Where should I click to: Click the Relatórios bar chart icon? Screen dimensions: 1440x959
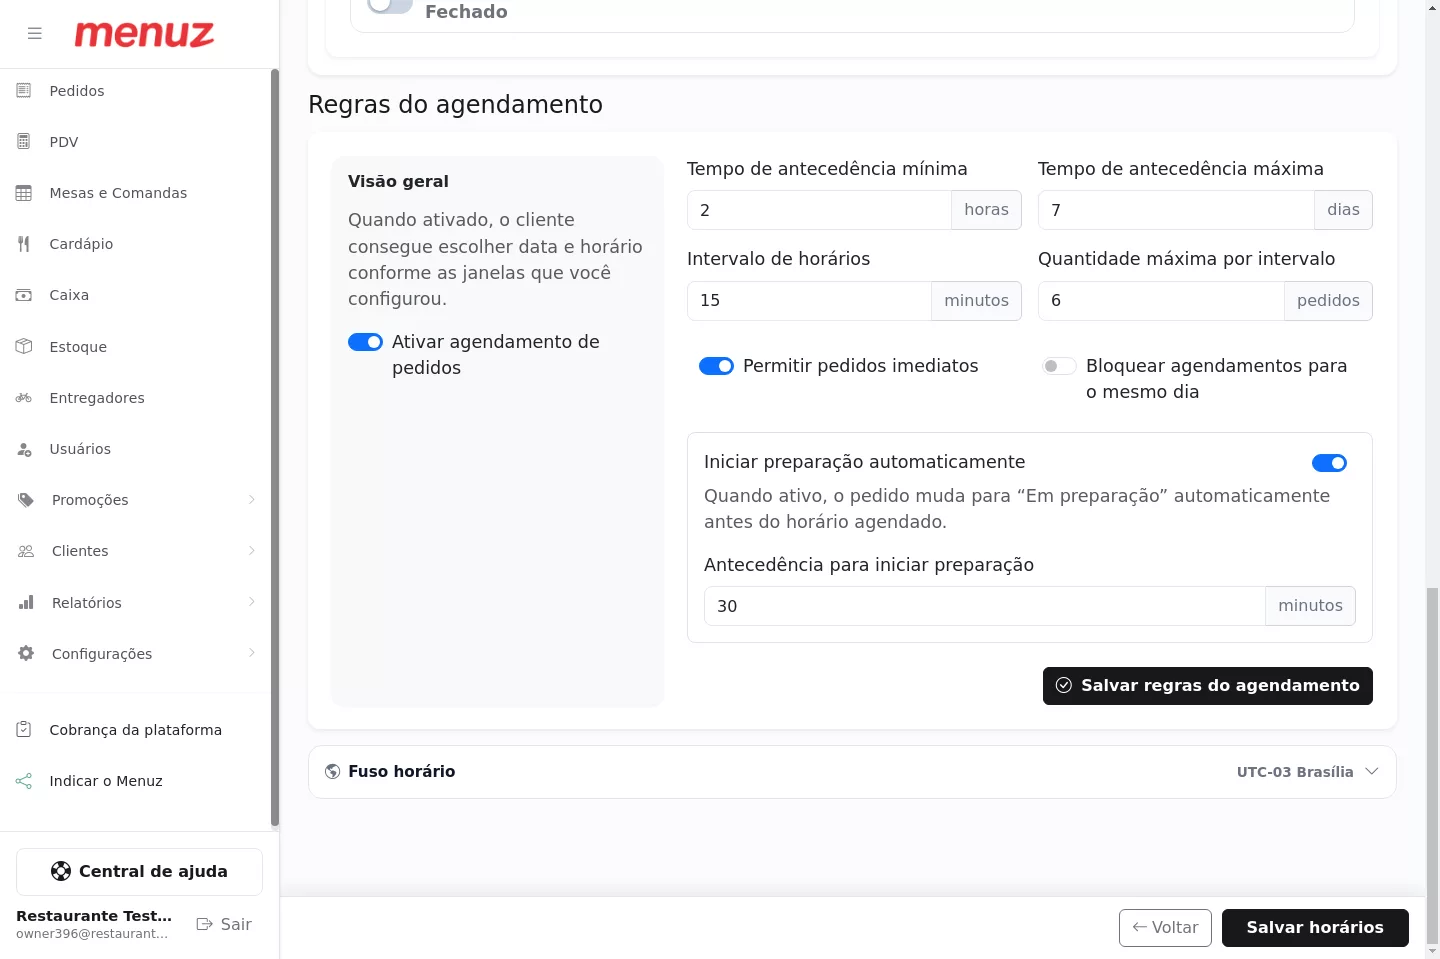[x=26, y=603]
